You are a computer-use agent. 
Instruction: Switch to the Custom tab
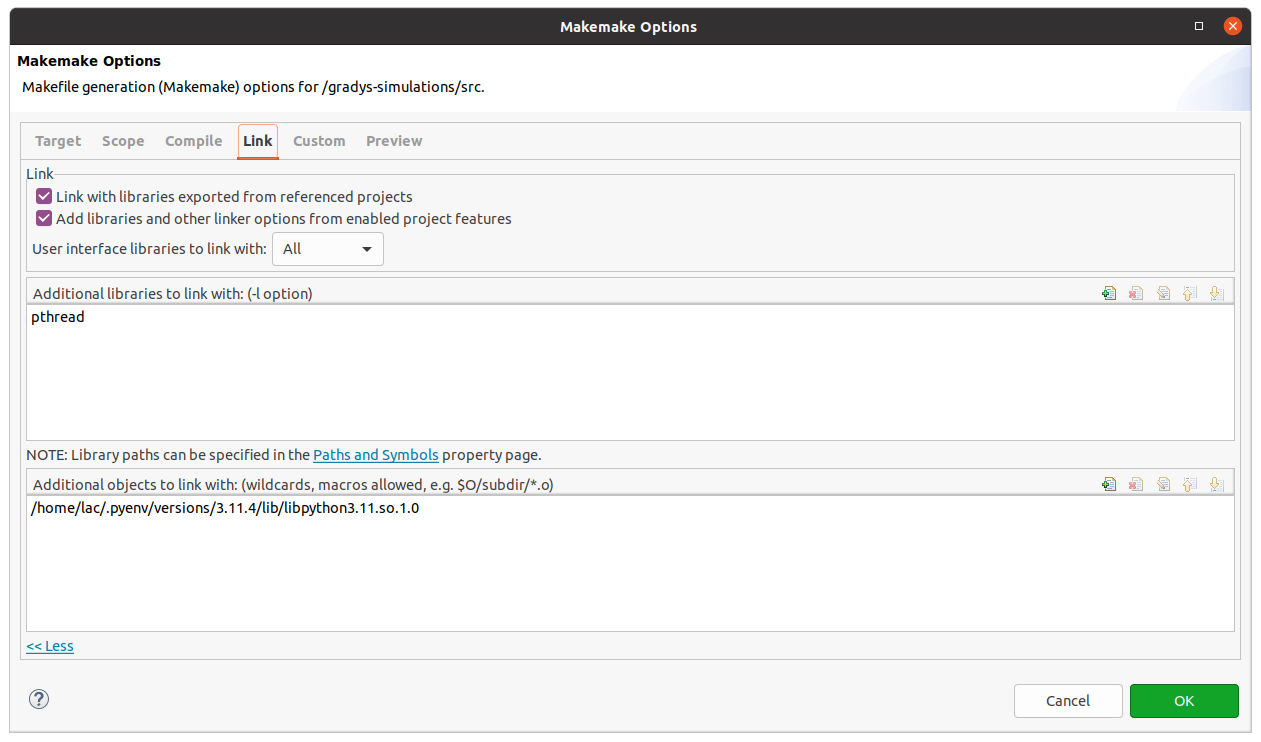[319, 141]
